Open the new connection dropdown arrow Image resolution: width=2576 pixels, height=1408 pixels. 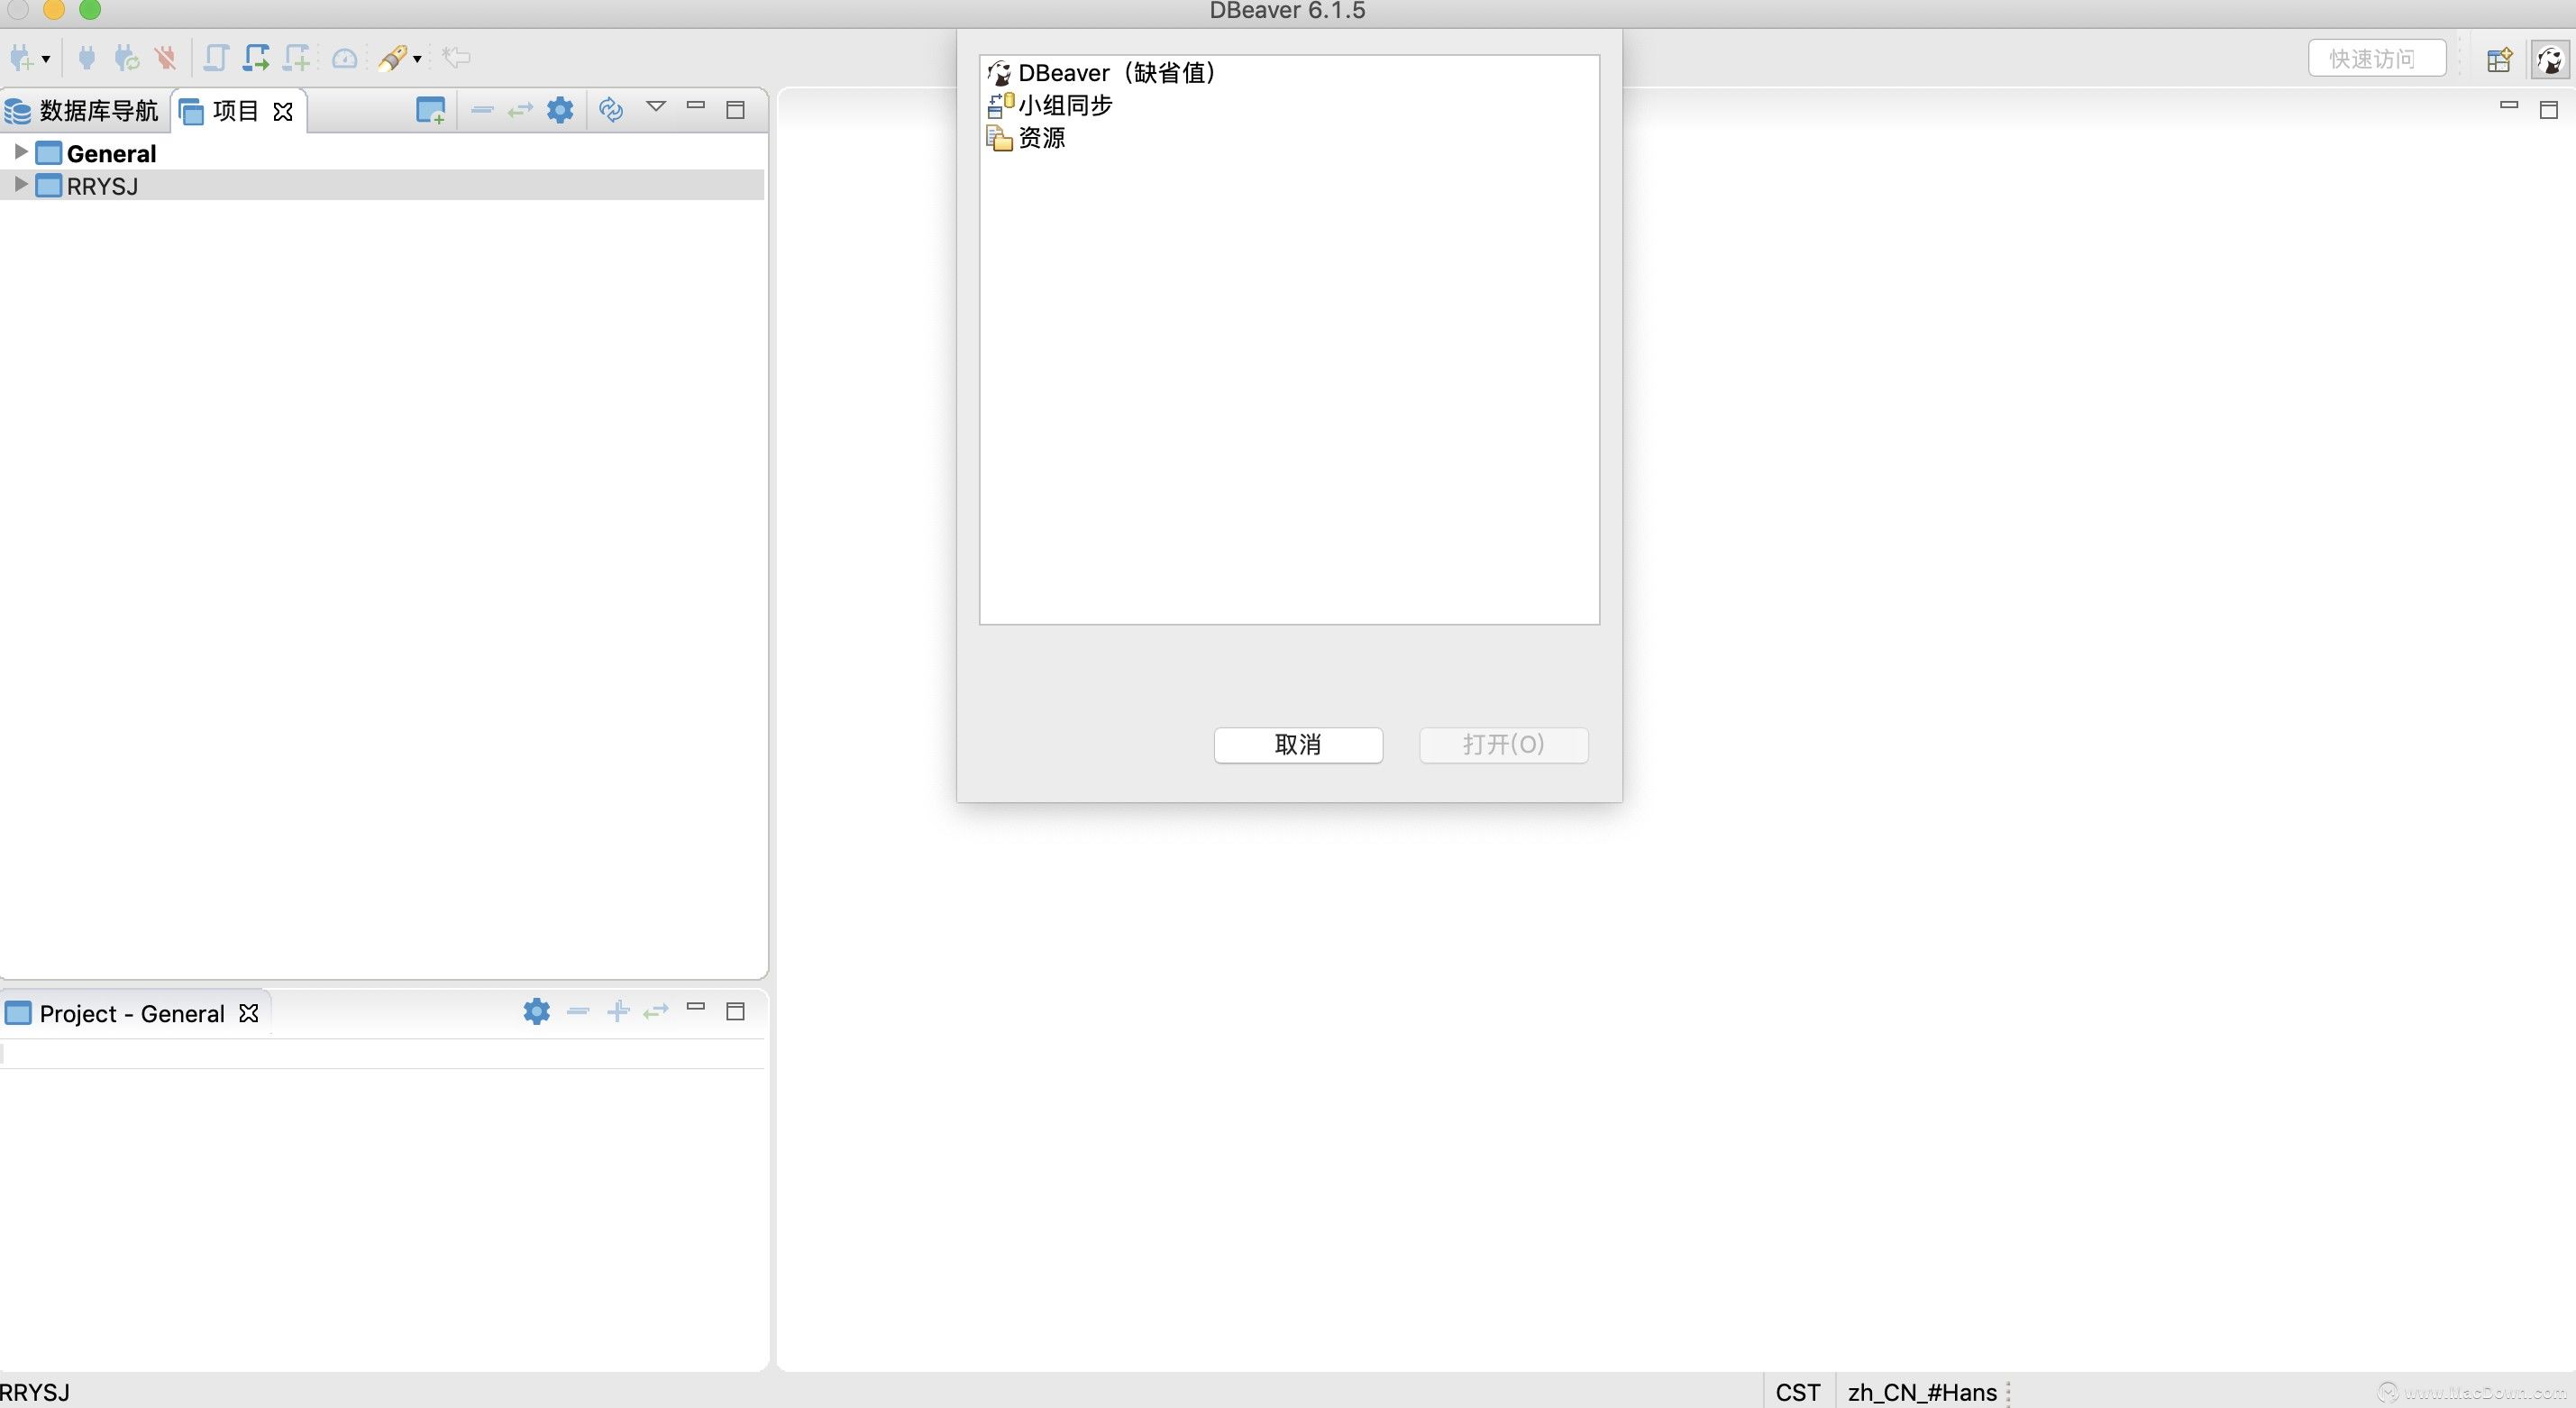(x=46, y=59)
